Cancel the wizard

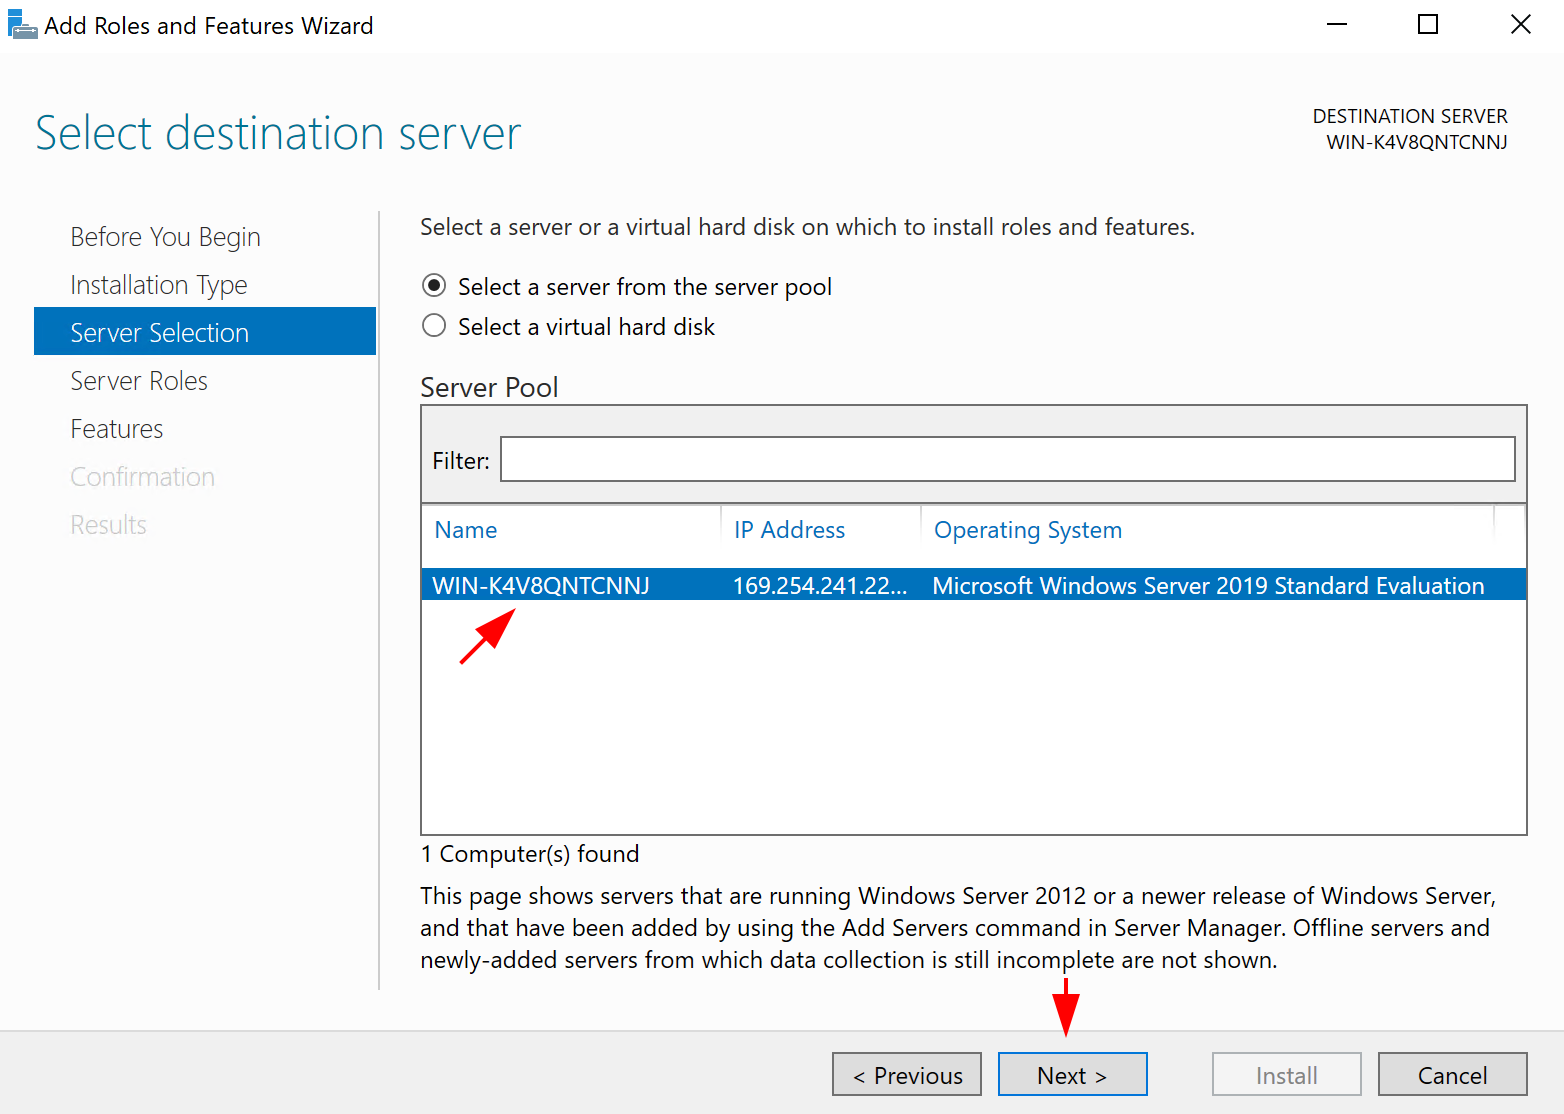click(1452, 1074)
